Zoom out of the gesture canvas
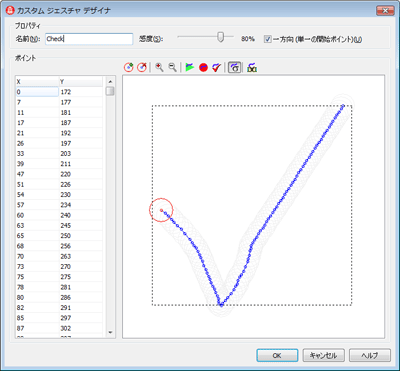The width and height of the screenshot is (400, 371). coord(172,67)
